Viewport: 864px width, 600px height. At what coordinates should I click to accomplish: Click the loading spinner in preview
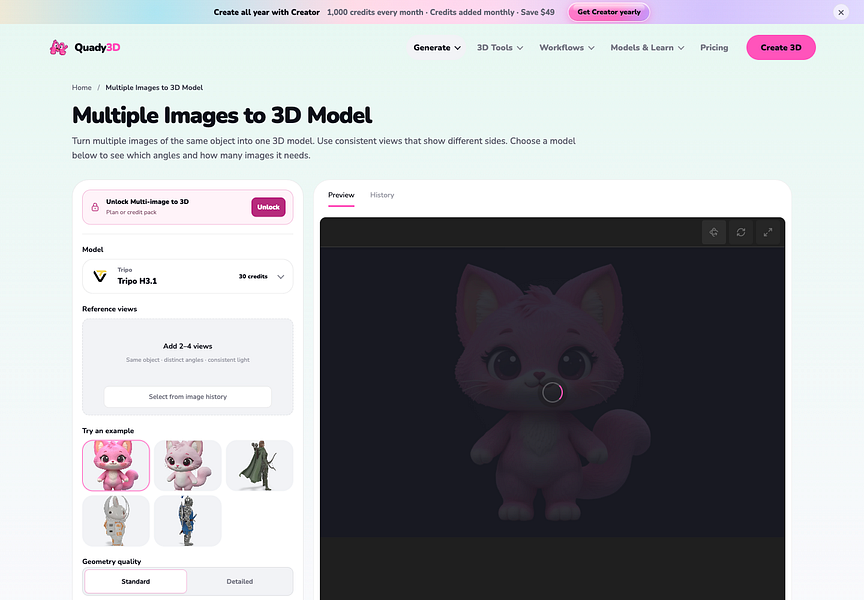pyautogui.click(x=552, y=392)
